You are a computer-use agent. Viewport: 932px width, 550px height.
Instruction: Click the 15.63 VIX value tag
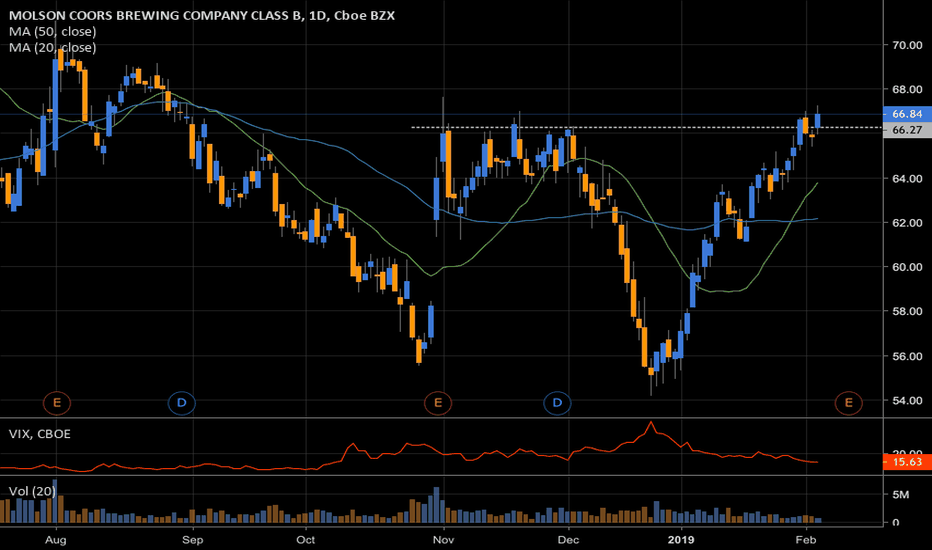[x=908, y=462]
